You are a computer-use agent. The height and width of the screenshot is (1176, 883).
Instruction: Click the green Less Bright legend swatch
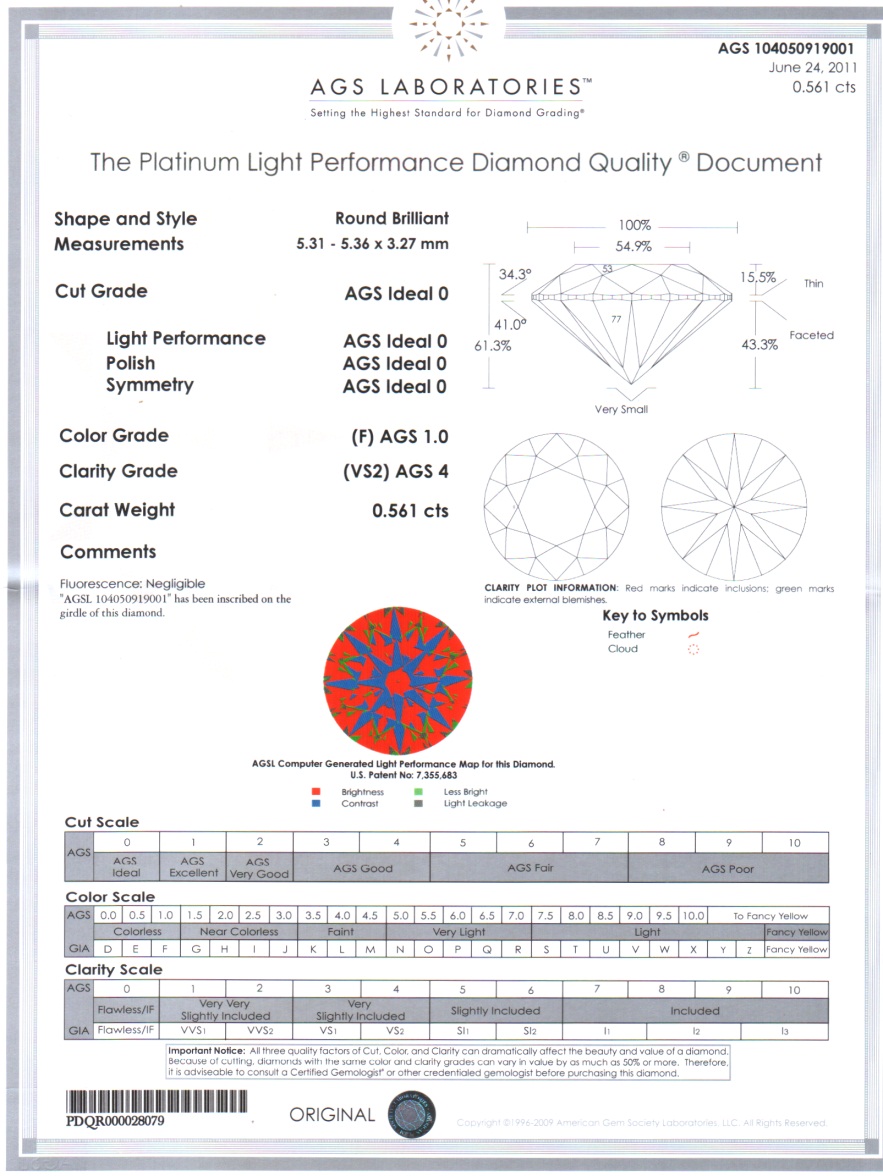pyautogui.click(x=419, y=792)
